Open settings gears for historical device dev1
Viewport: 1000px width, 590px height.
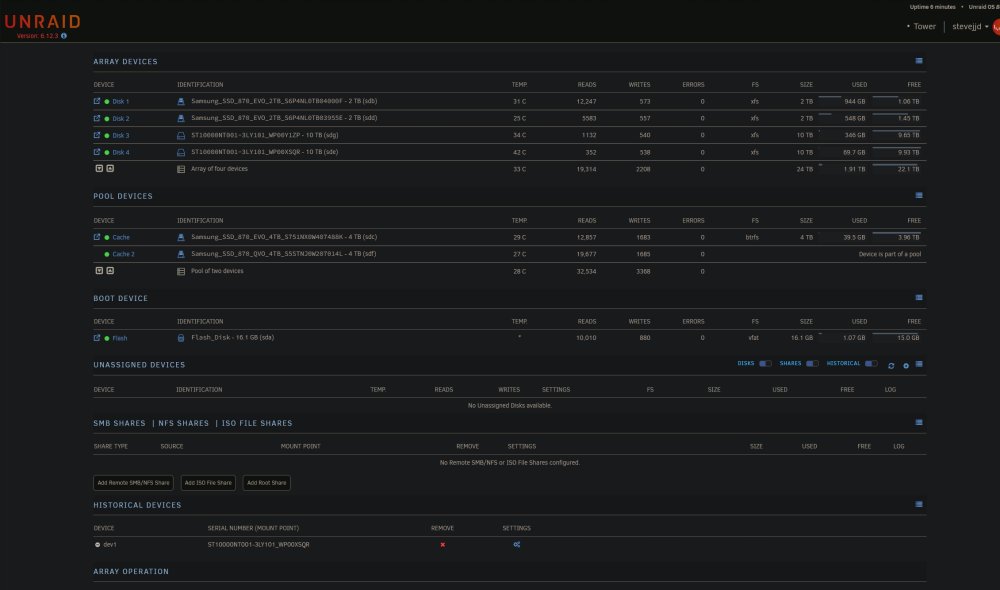517,544
